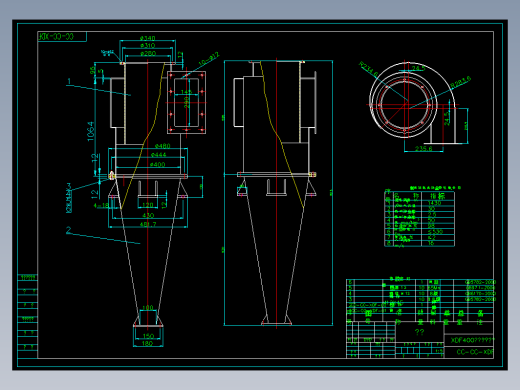Click the 1:5 scale text

click(x=439, y=351)
